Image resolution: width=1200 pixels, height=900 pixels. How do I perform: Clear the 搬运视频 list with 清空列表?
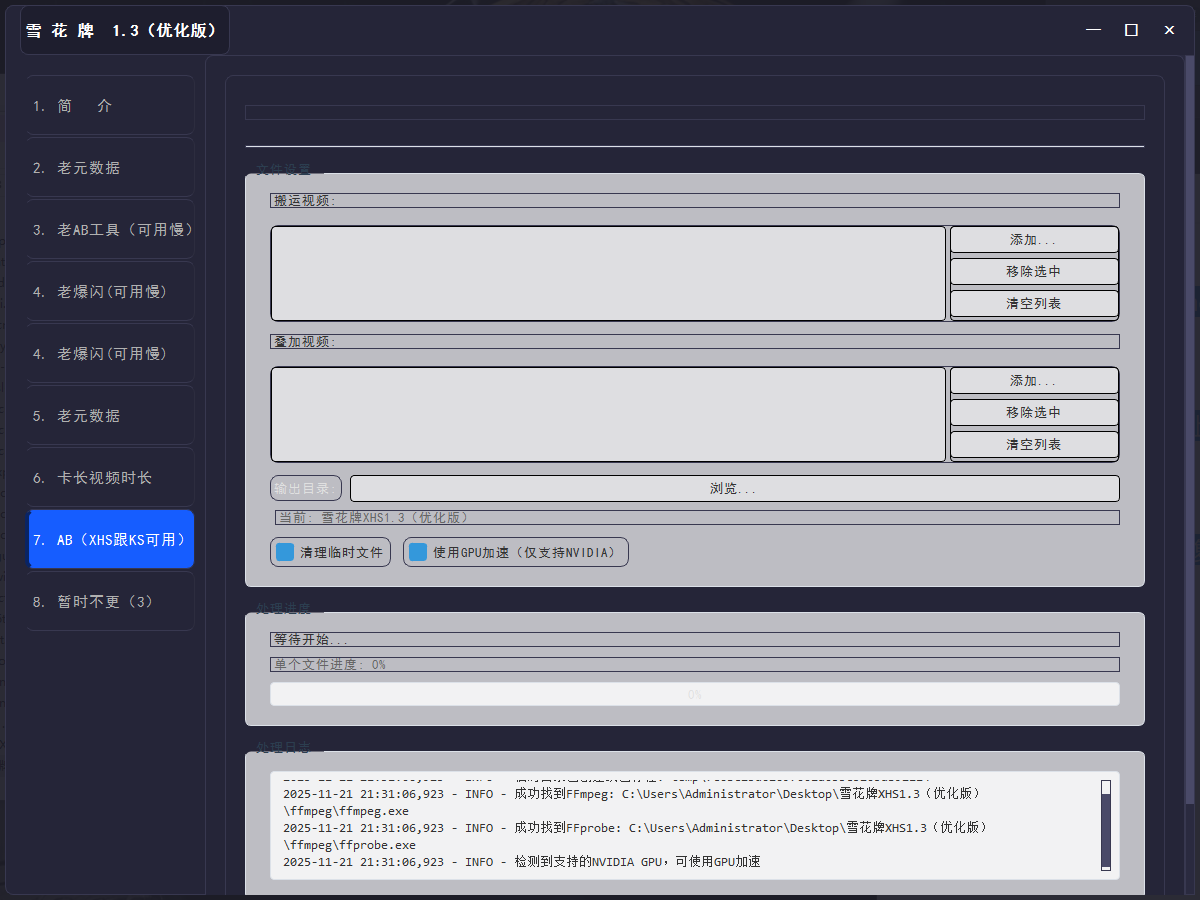point(1033,303)
